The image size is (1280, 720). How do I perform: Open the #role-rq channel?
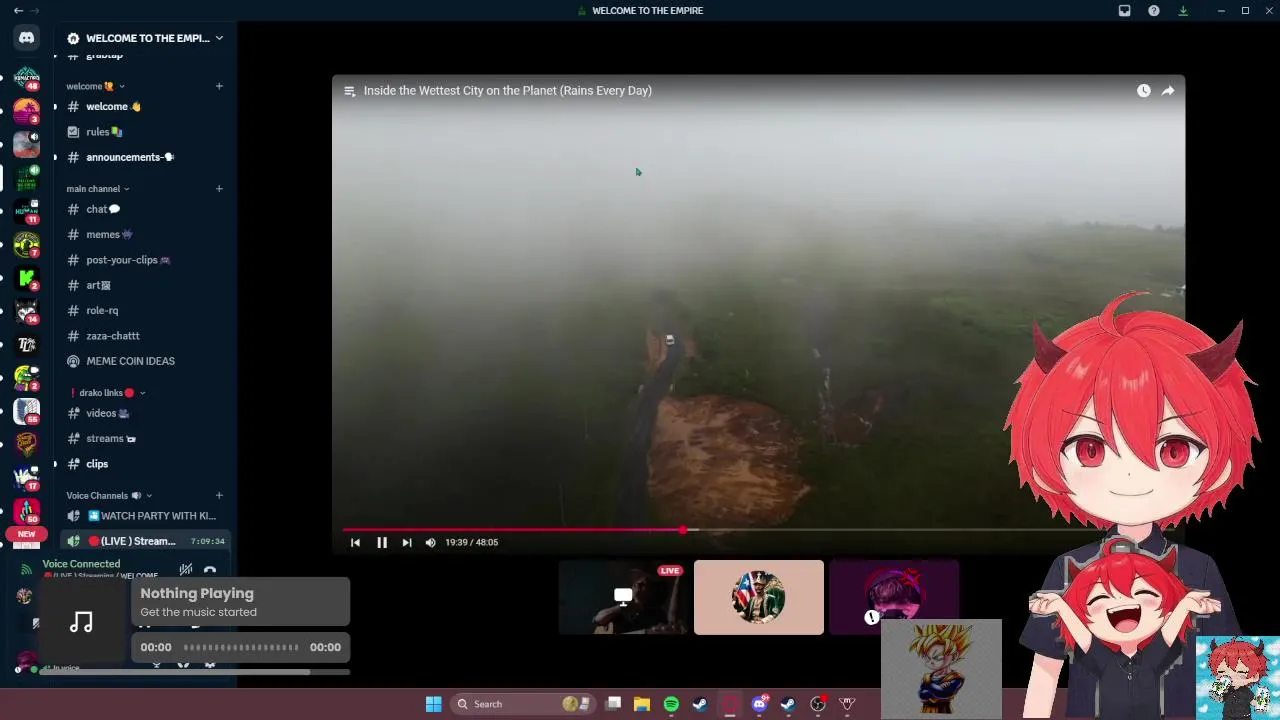point(145,310)
